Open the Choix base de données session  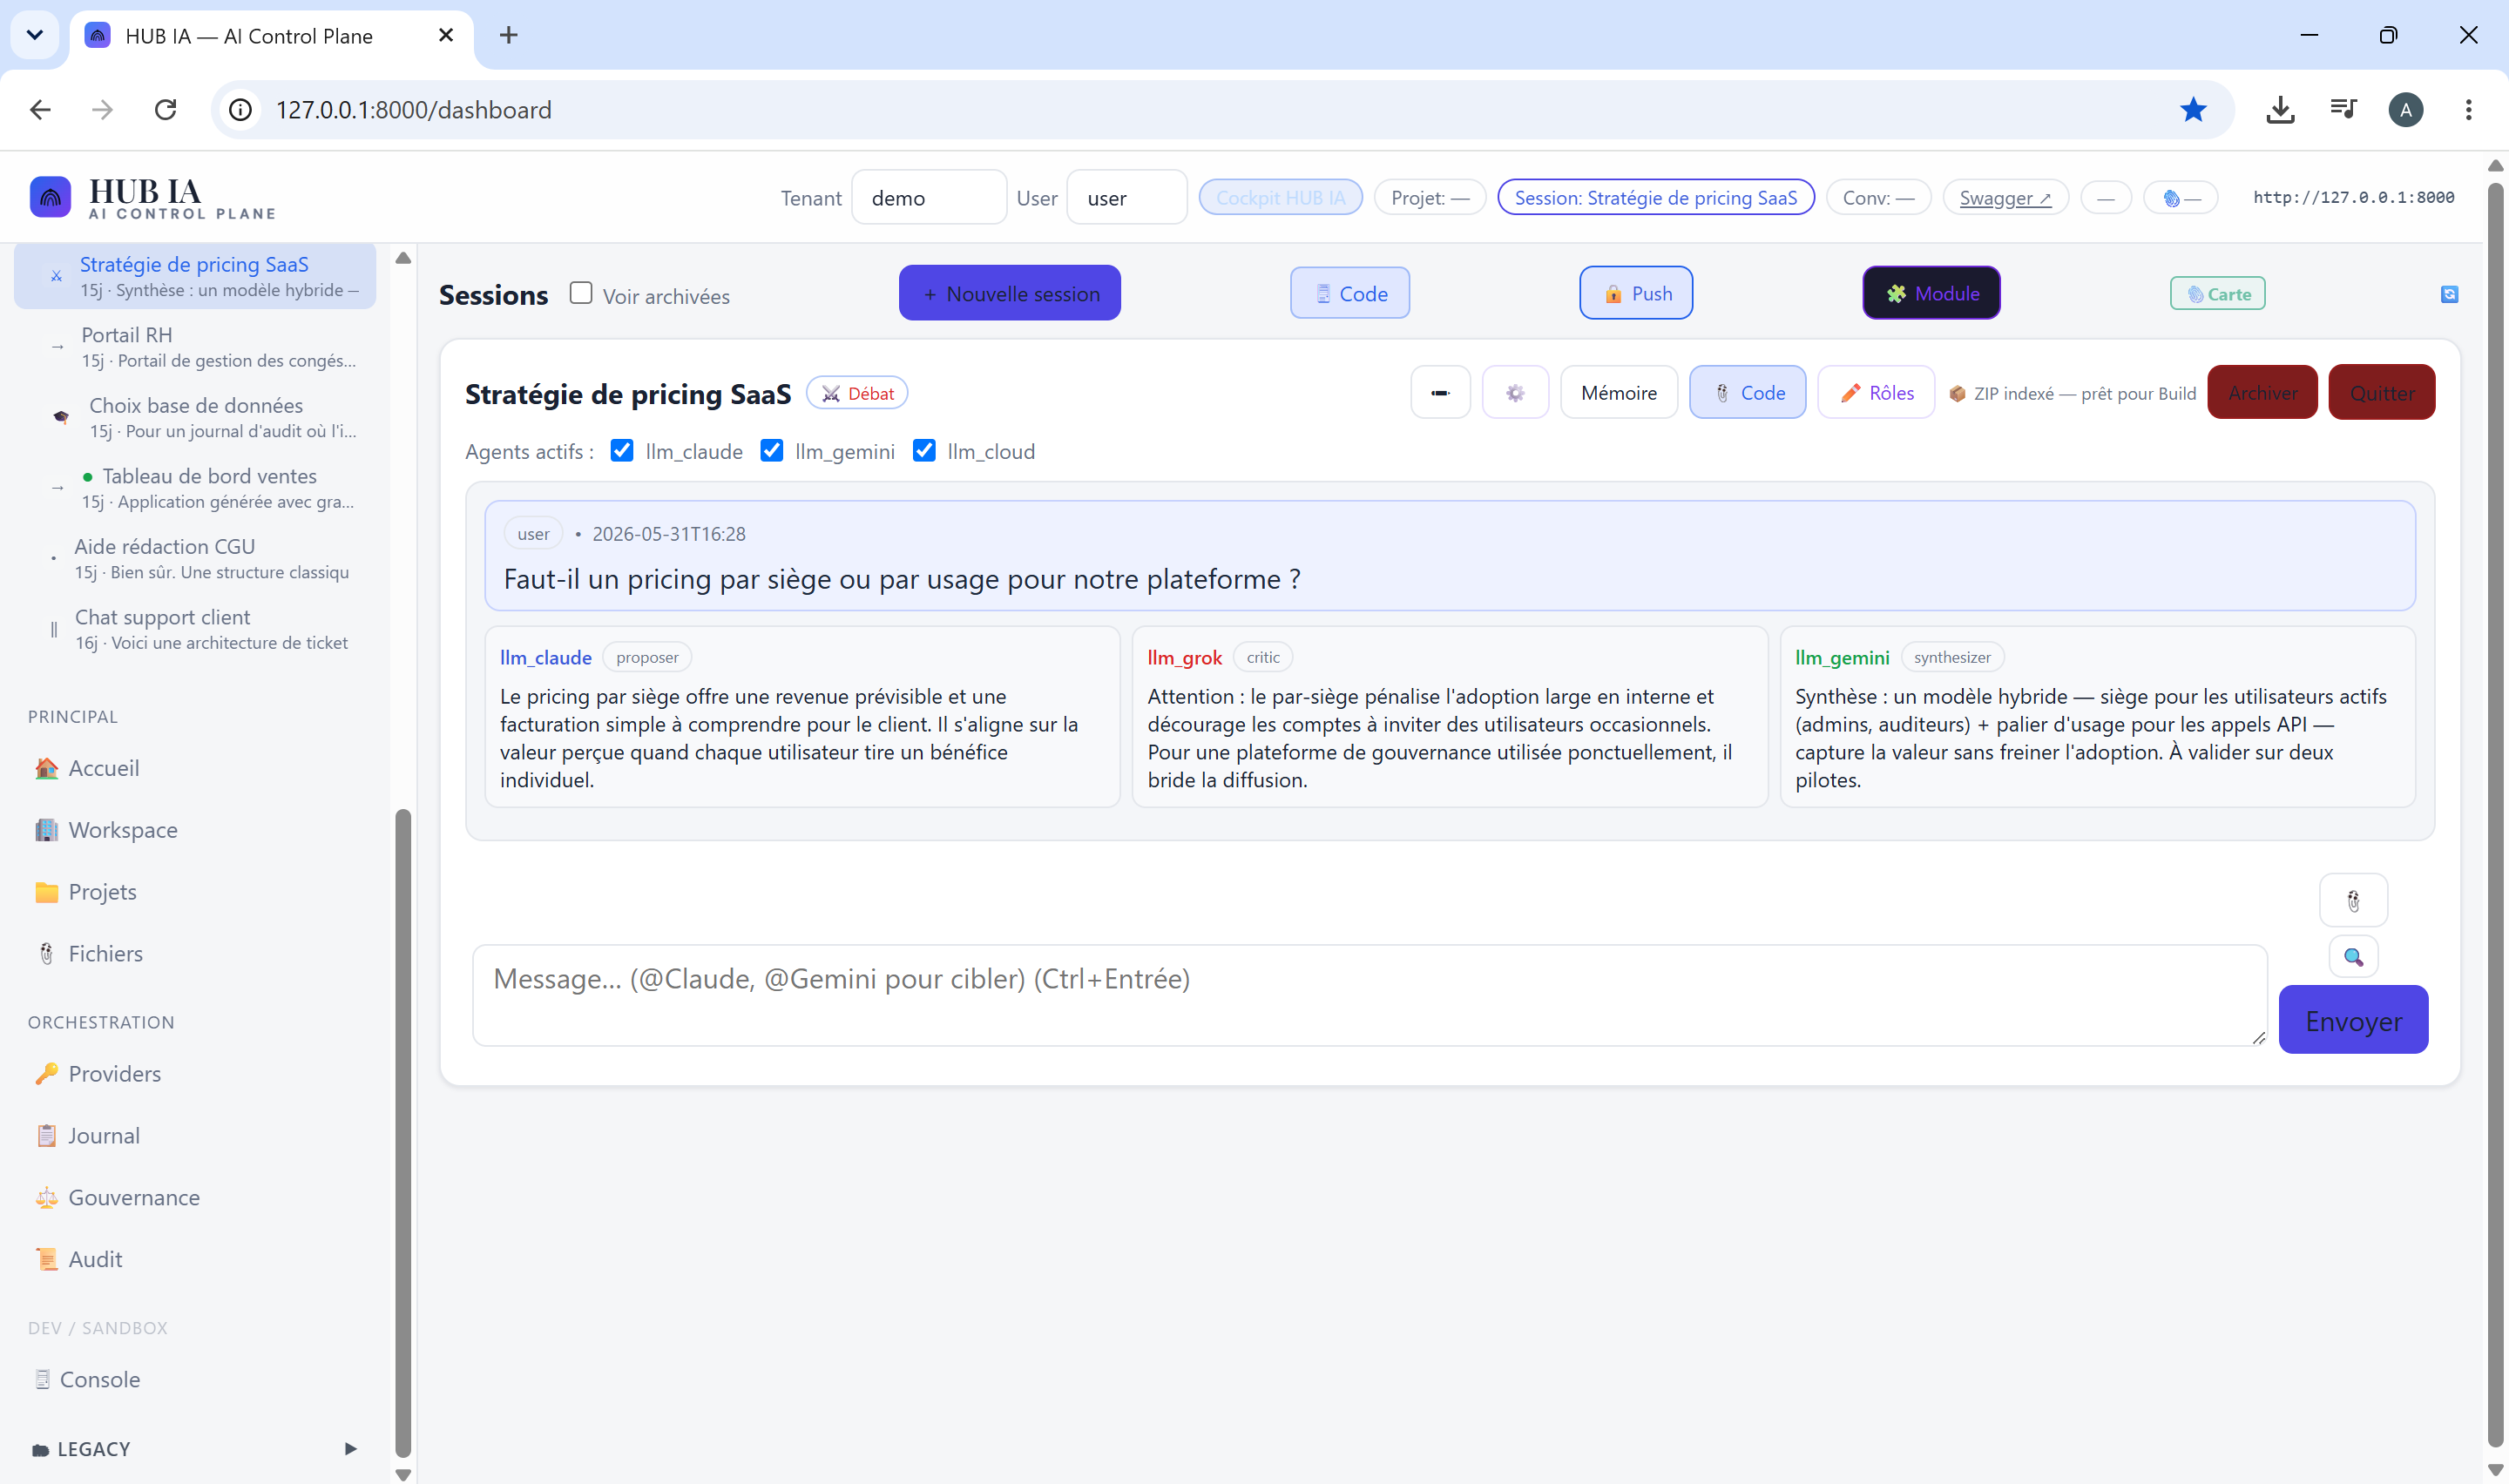195,417
